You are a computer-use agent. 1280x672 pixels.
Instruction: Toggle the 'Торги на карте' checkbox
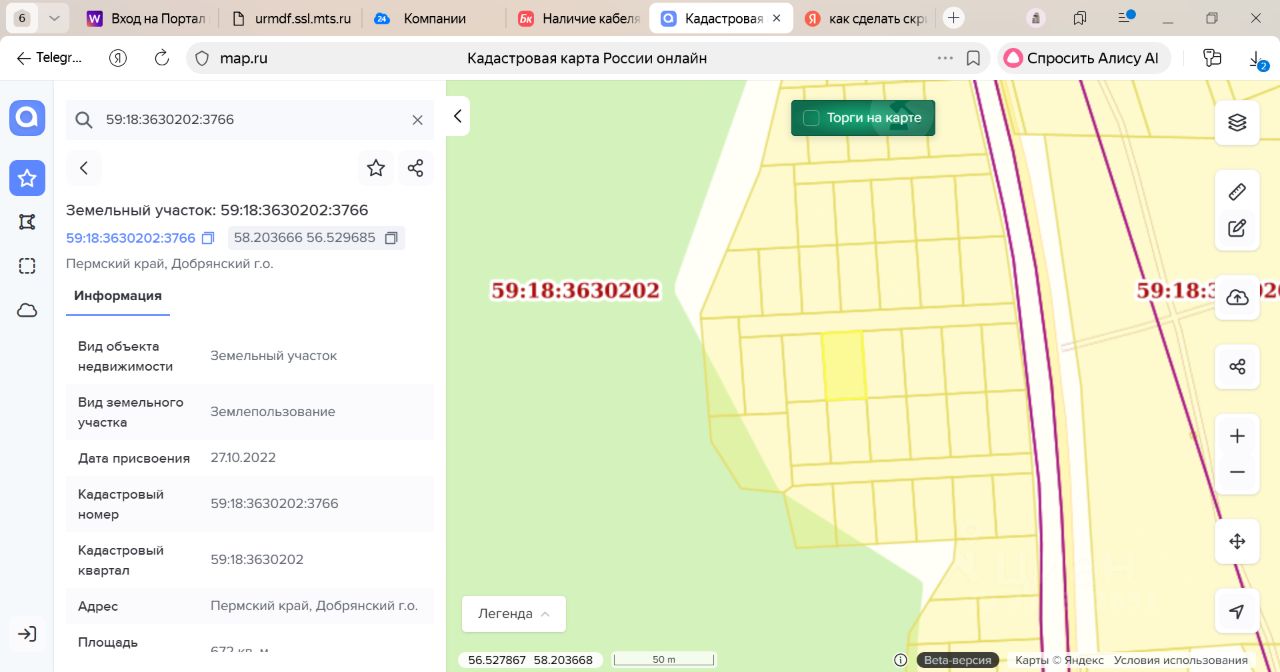tap(811, 118)
